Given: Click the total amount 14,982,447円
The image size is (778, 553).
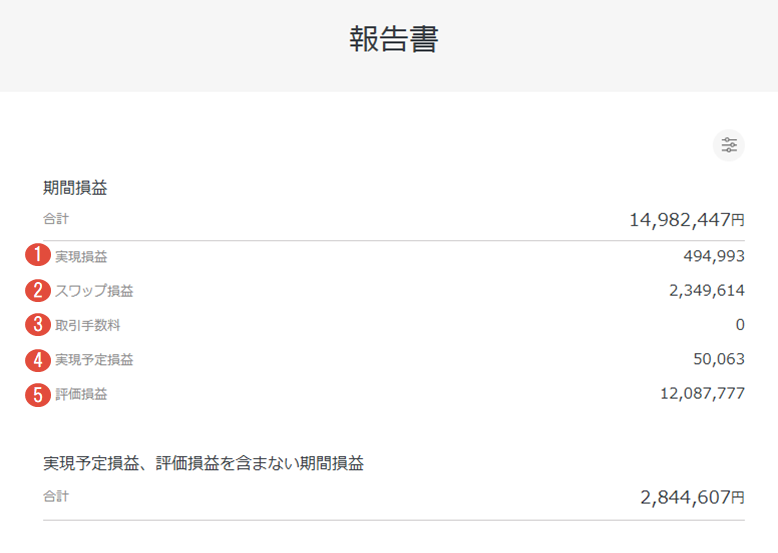Looking at the screenshot, I should (687, 220).
